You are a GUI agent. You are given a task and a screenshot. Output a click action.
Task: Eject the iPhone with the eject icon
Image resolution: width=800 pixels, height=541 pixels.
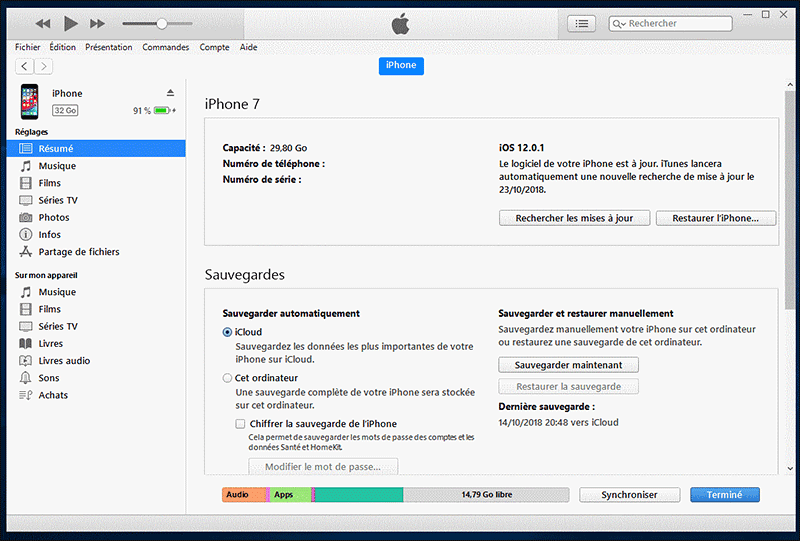tap(170, 93)
